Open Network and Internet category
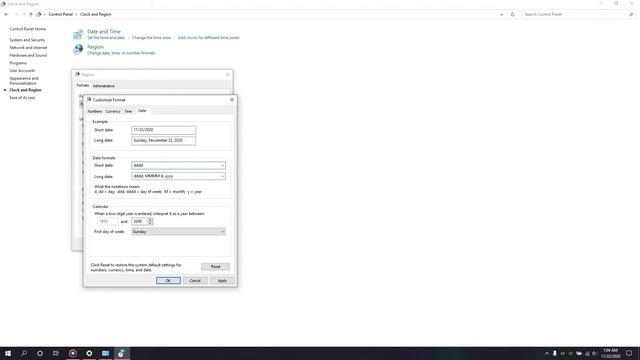Image resolution: width=640 pixels, height=360 pixels. click(x=28, y=48)
